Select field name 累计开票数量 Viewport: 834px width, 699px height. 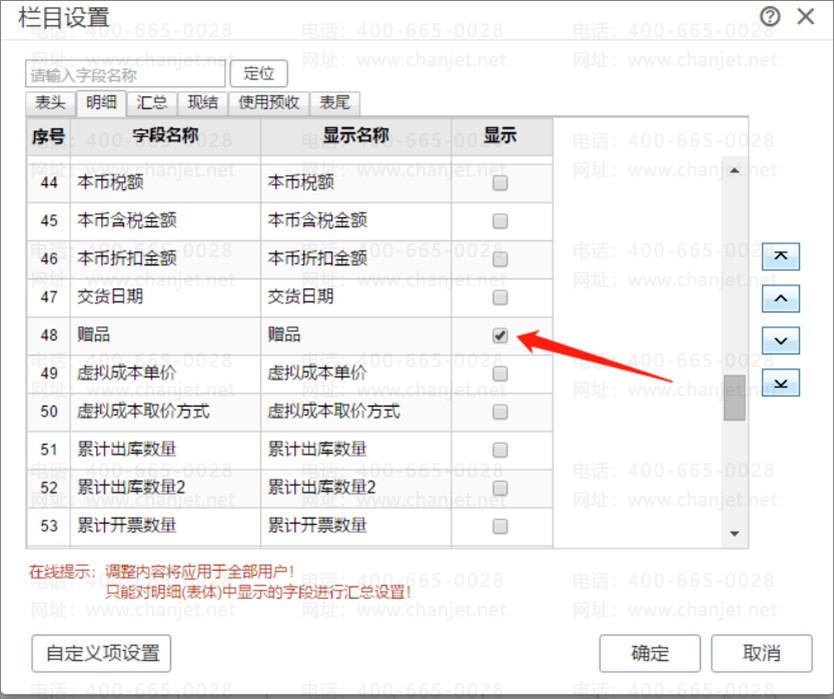[x=165, y=526]
